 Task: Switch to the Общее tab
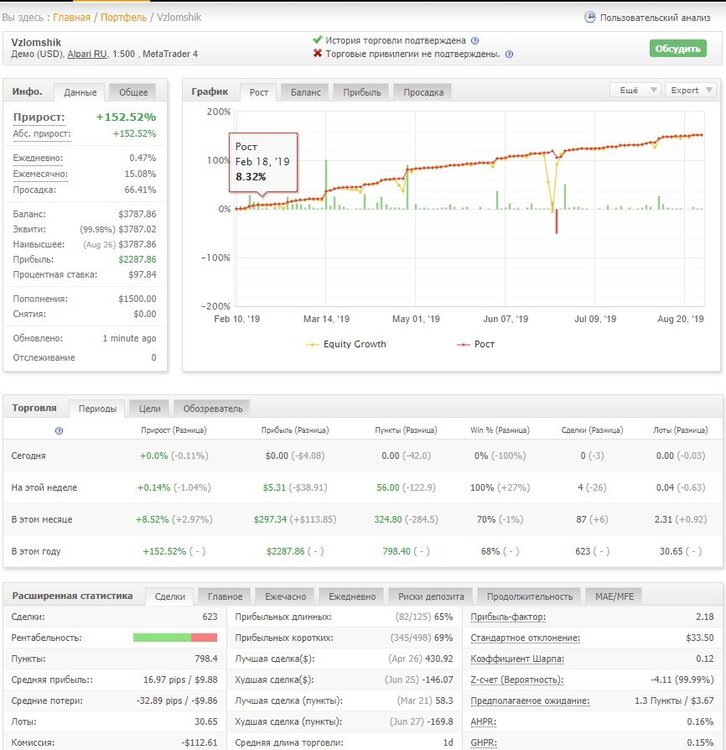pyautogui.click(x=133, y=92)
